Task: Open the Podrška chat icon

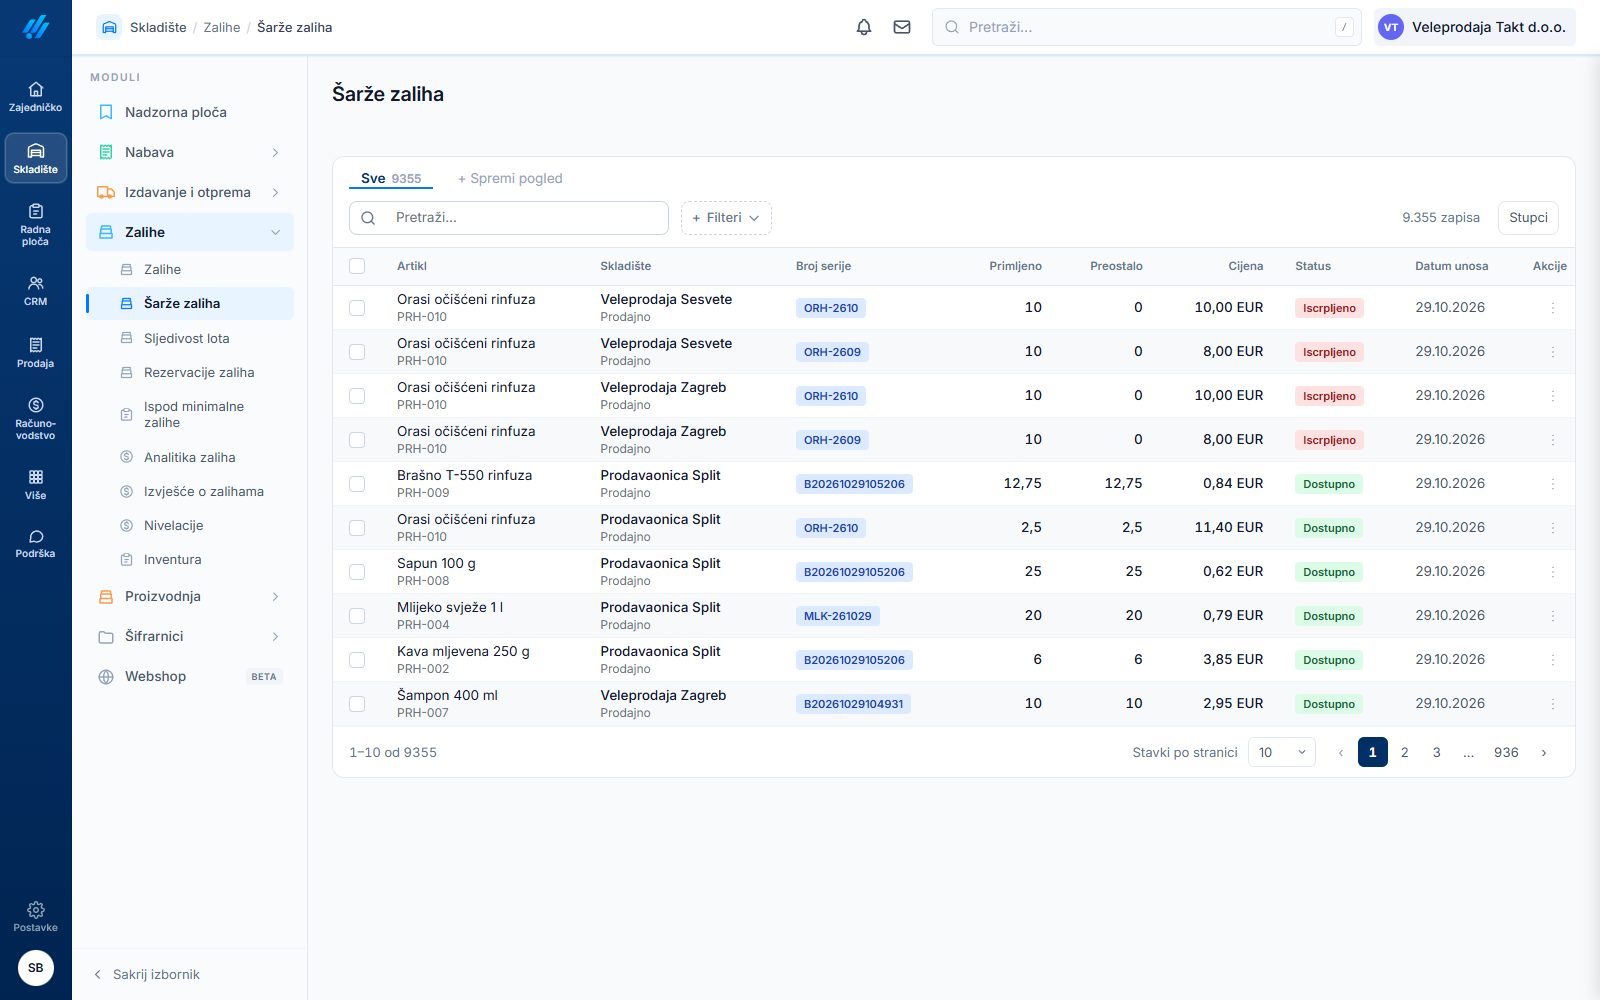Action: pyautogui.click(x=36, y=543)
